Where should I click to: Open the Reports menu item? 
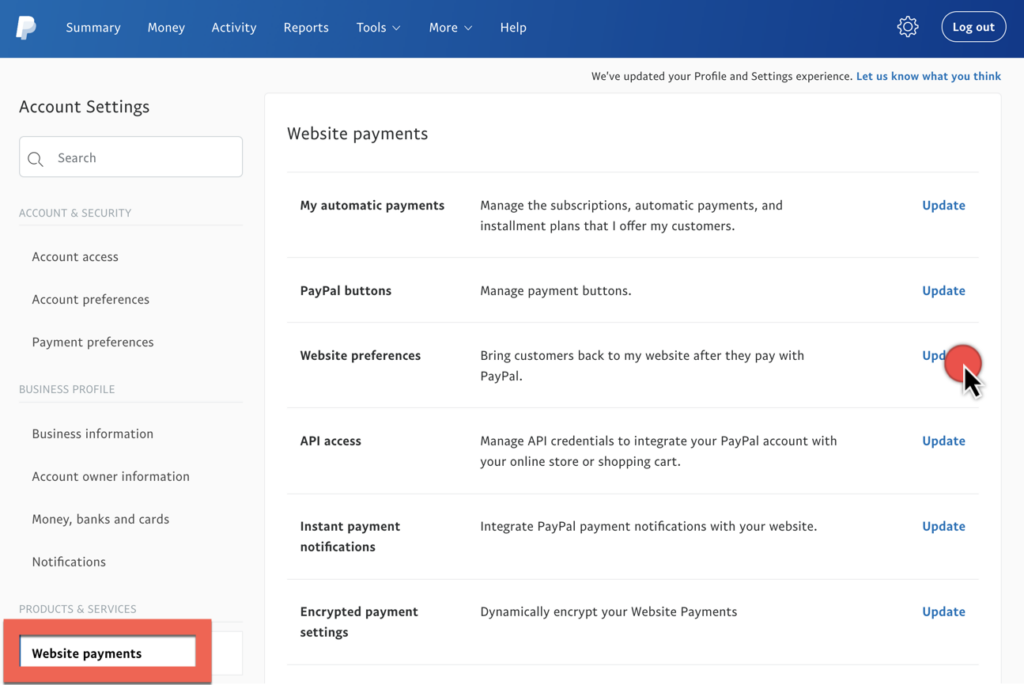coord(306,27)
